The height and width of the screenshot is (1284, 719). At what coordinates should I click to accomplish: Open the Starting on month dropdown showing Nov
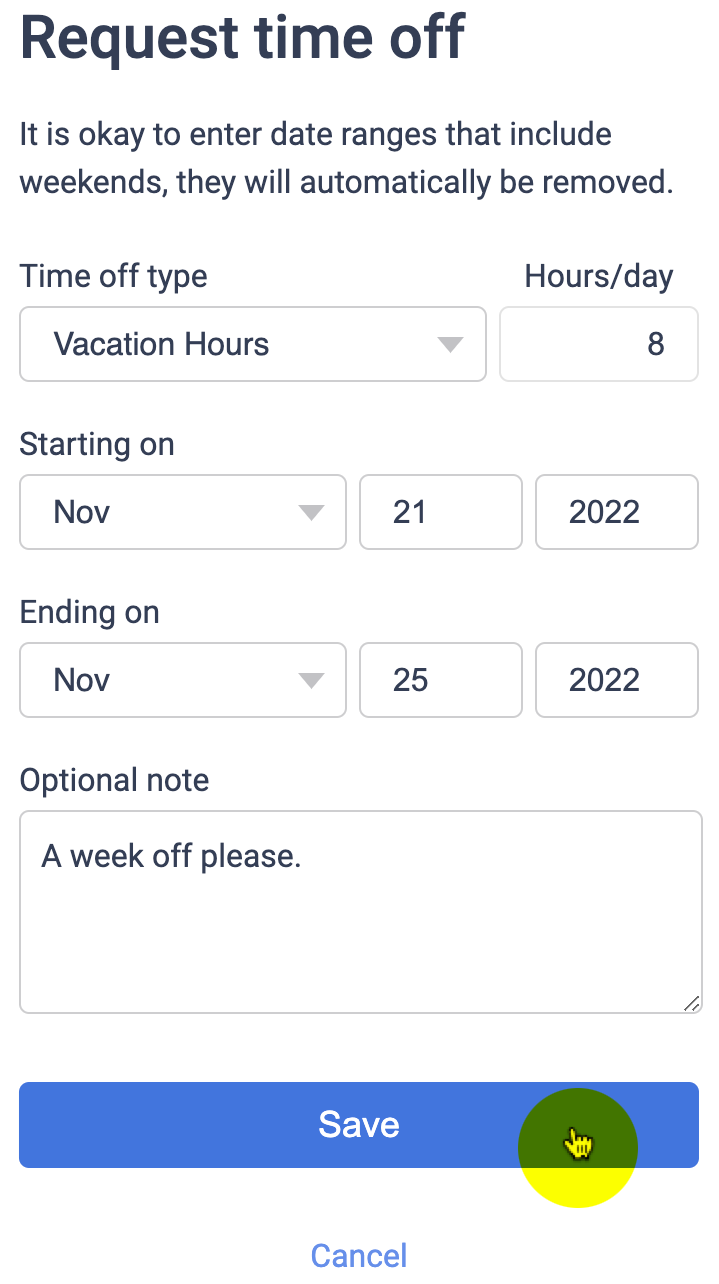point(180,512)
